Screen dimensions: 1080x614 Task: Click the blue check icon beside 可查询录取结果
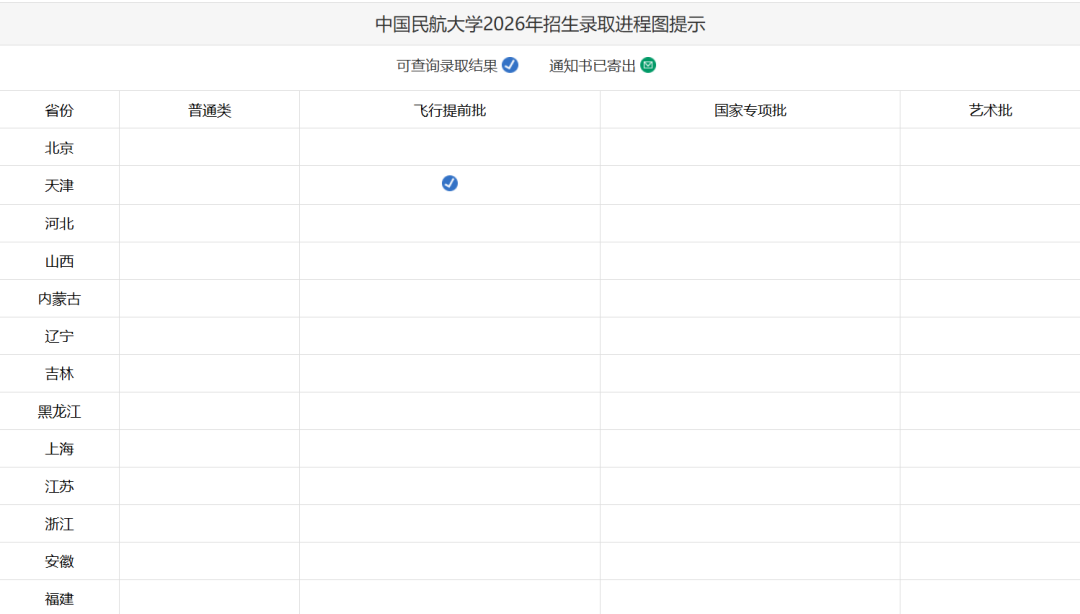(x=510, y=65)
